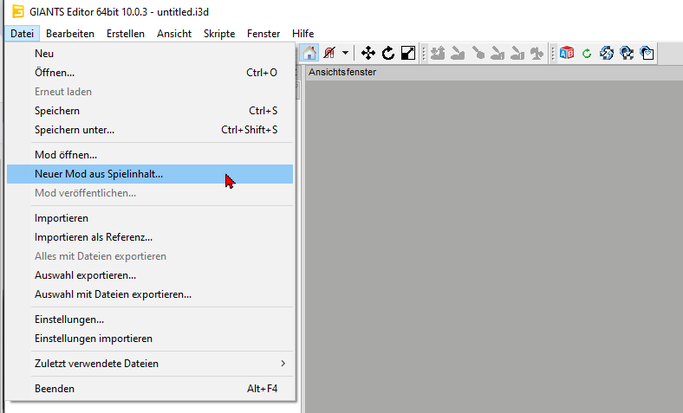The width and height of the screenshot is (683, 413).
Task: Open the Fenster menu
Action: coord(264,34)
